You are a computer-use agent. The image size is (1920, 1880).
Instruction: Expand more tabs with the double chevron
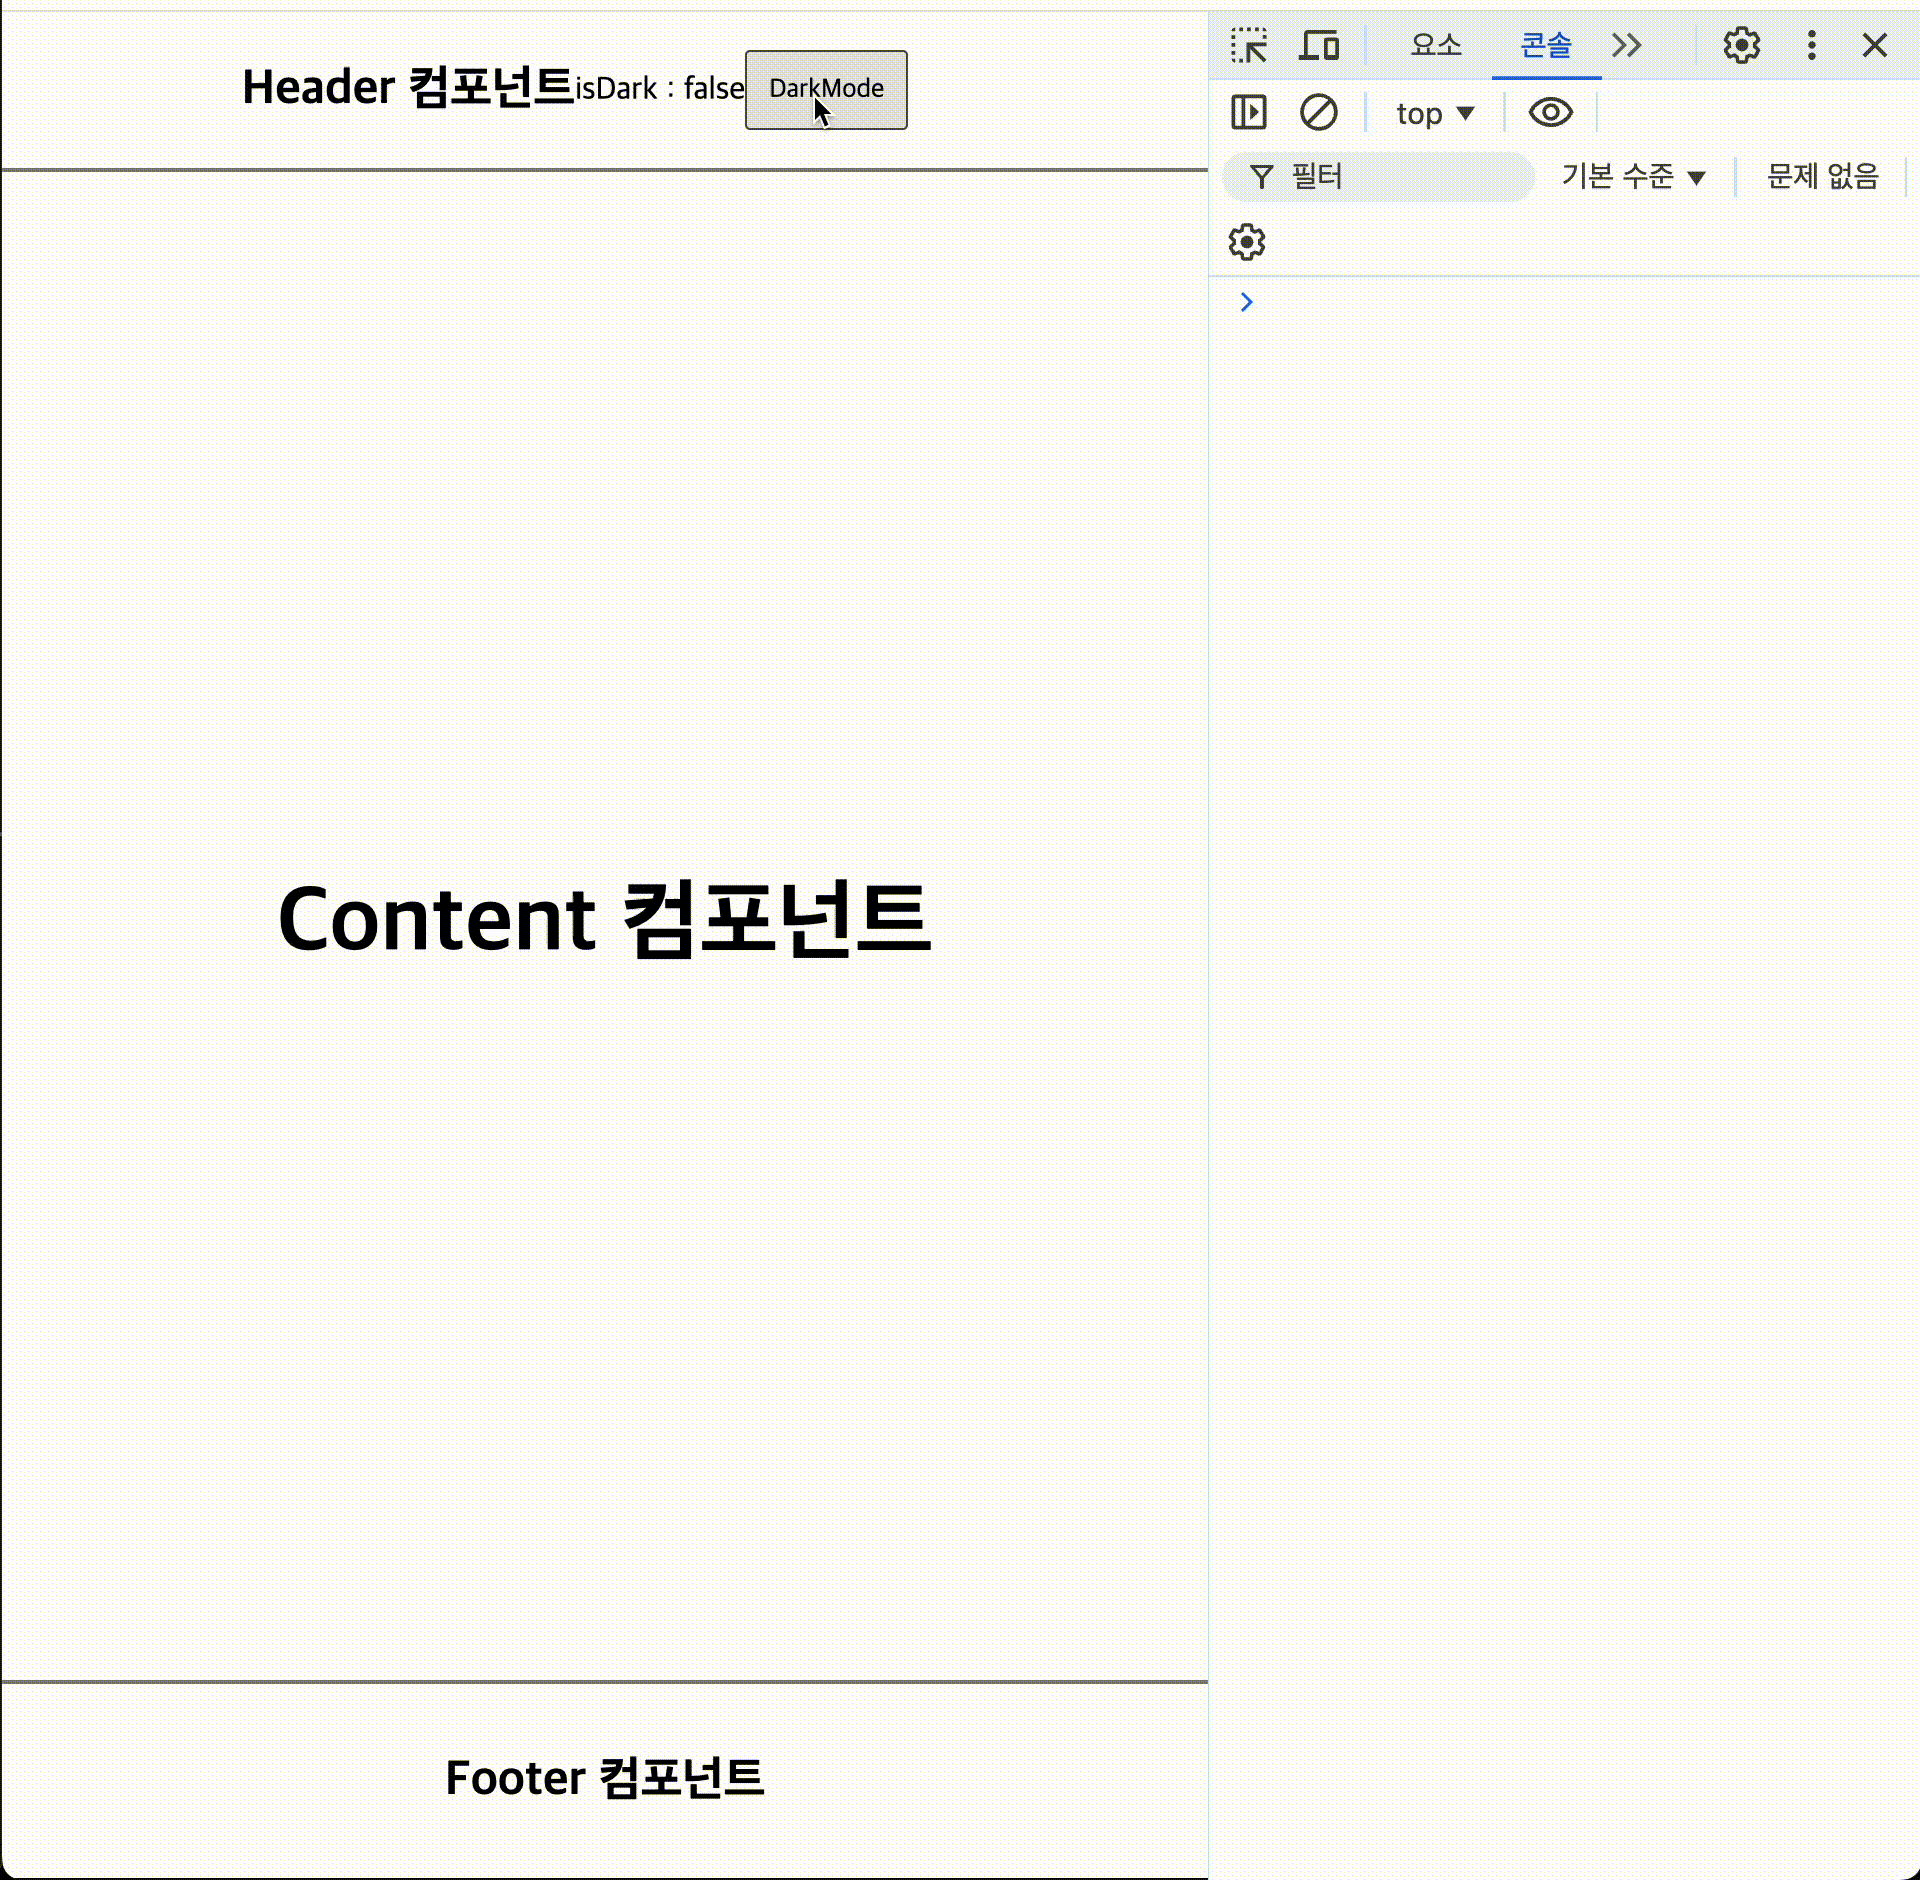[1627, 46]
